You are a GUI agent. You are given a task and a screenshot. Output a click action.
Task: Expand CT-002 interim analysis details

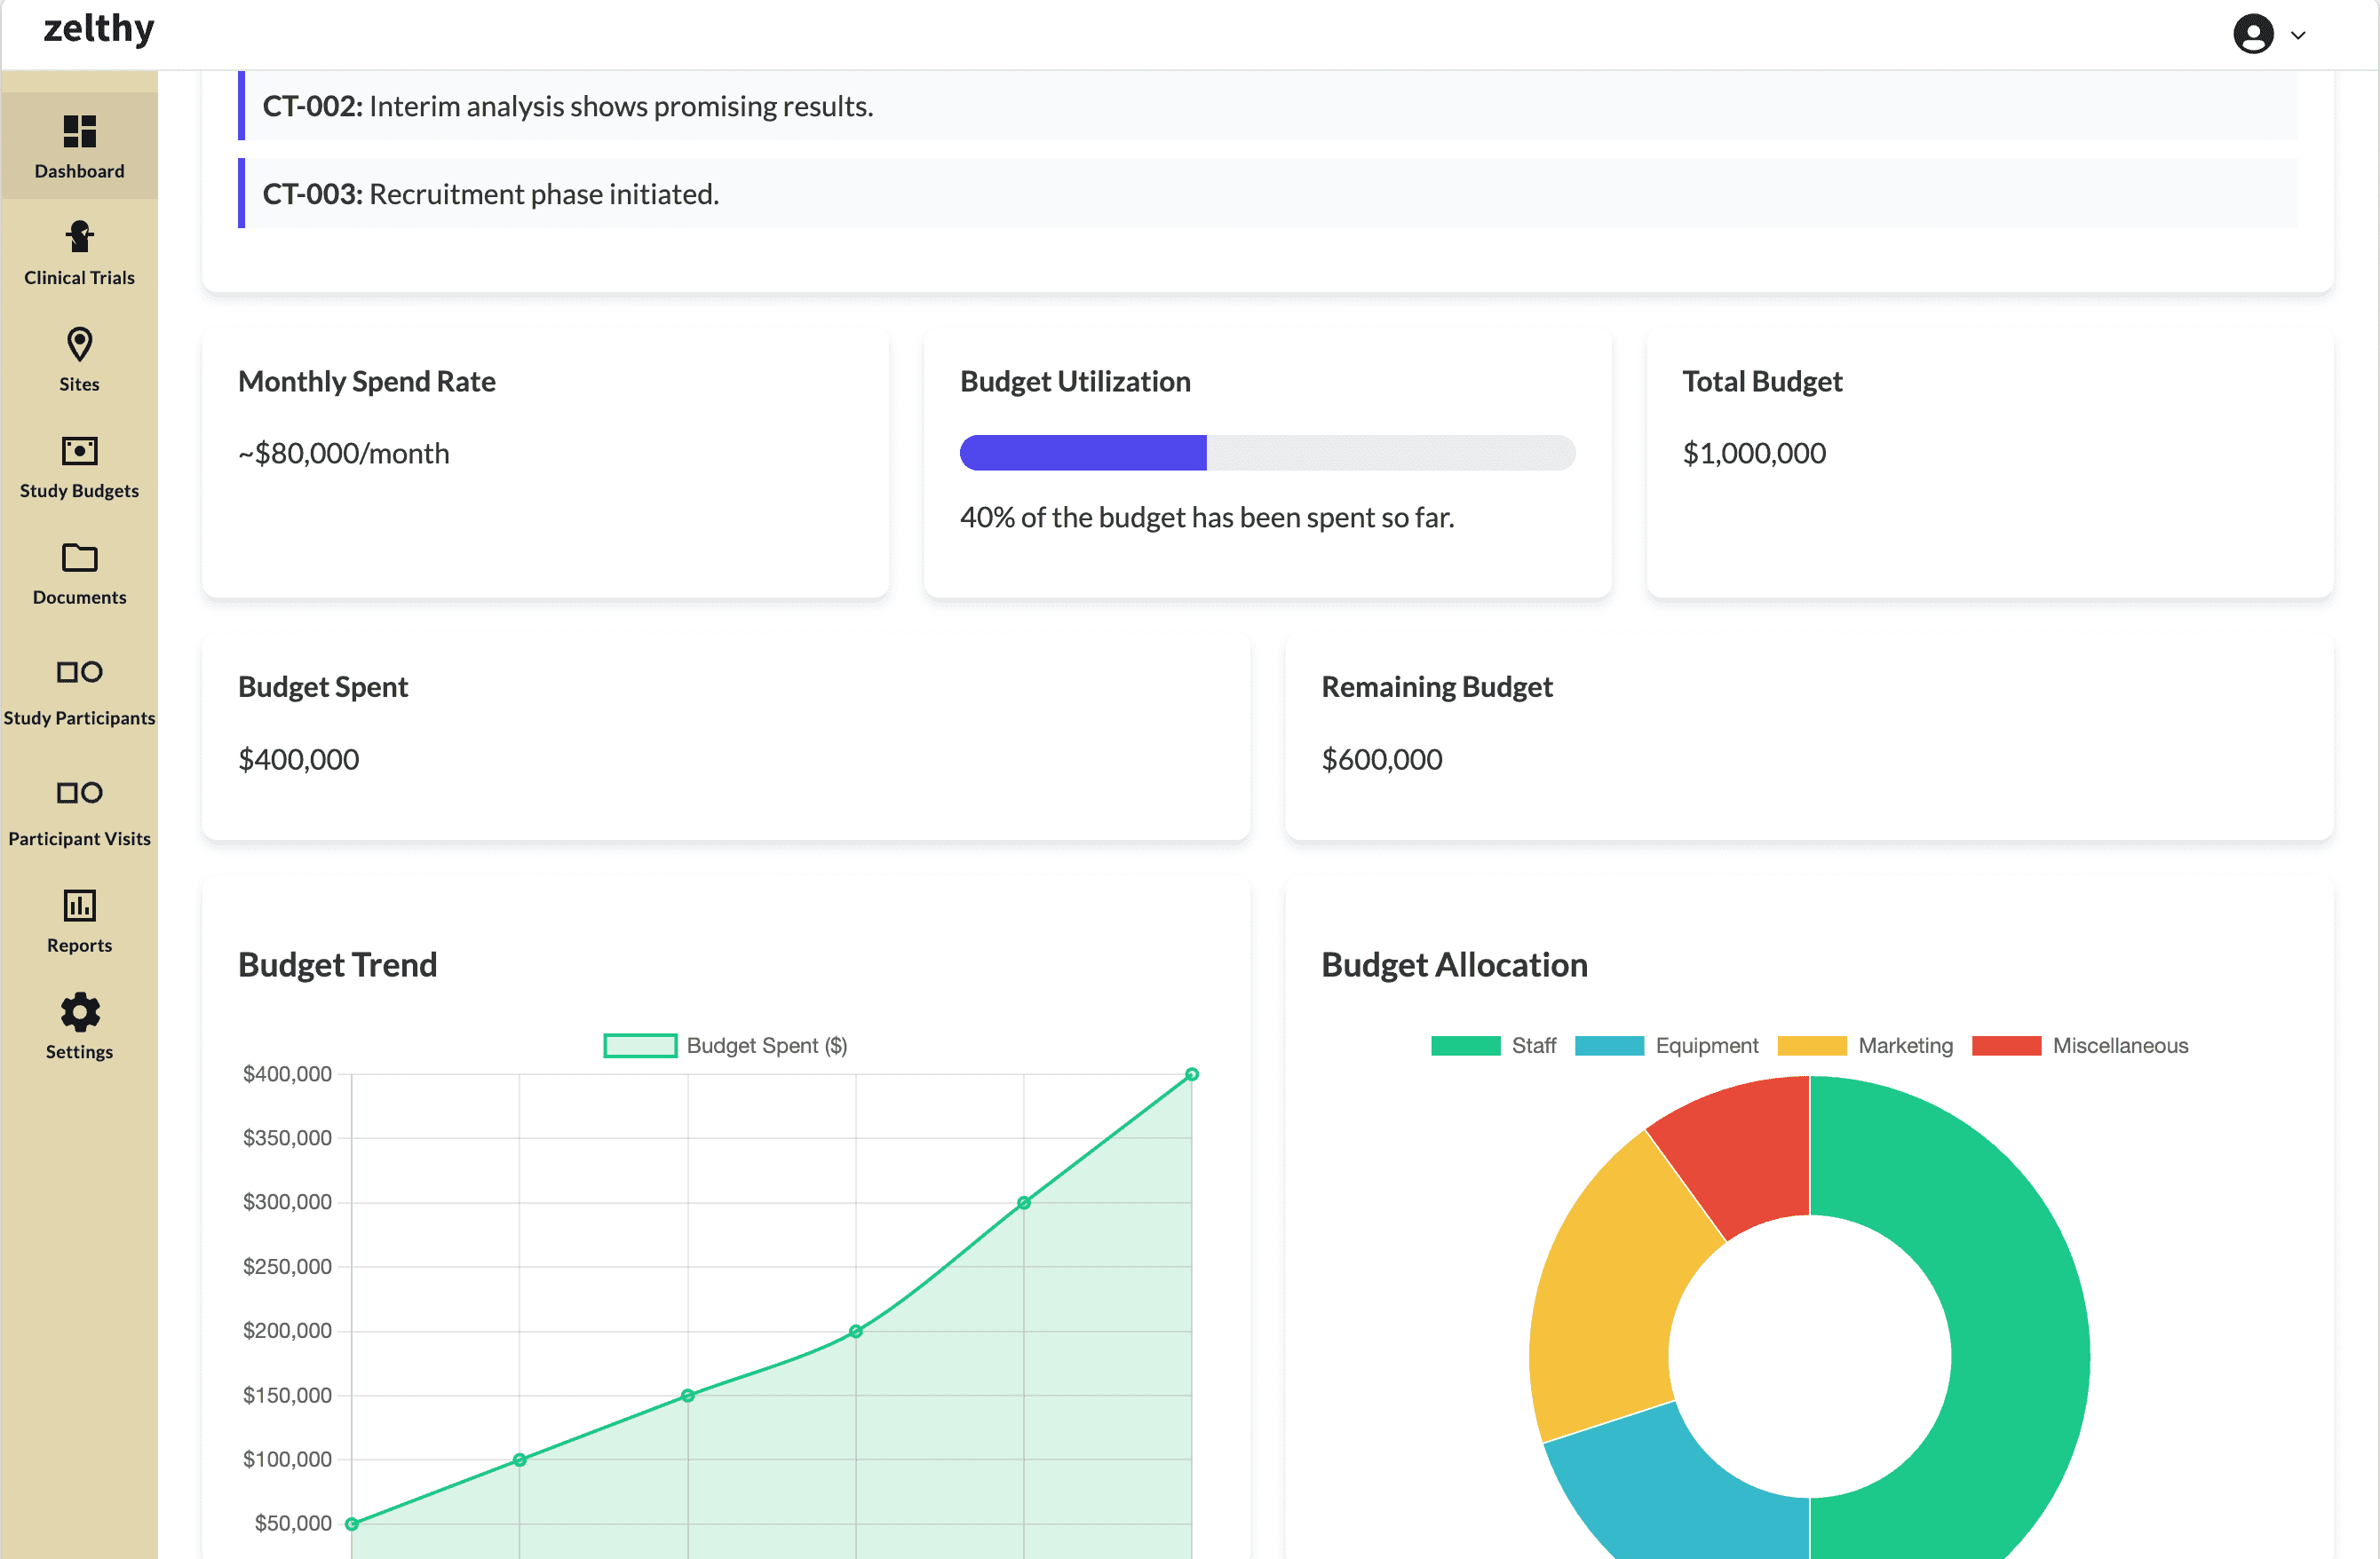tap(567, 108)
